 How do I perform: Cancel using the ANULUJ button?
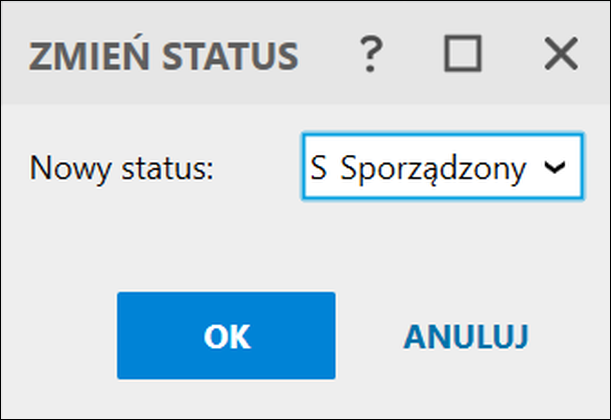(466, 336)
